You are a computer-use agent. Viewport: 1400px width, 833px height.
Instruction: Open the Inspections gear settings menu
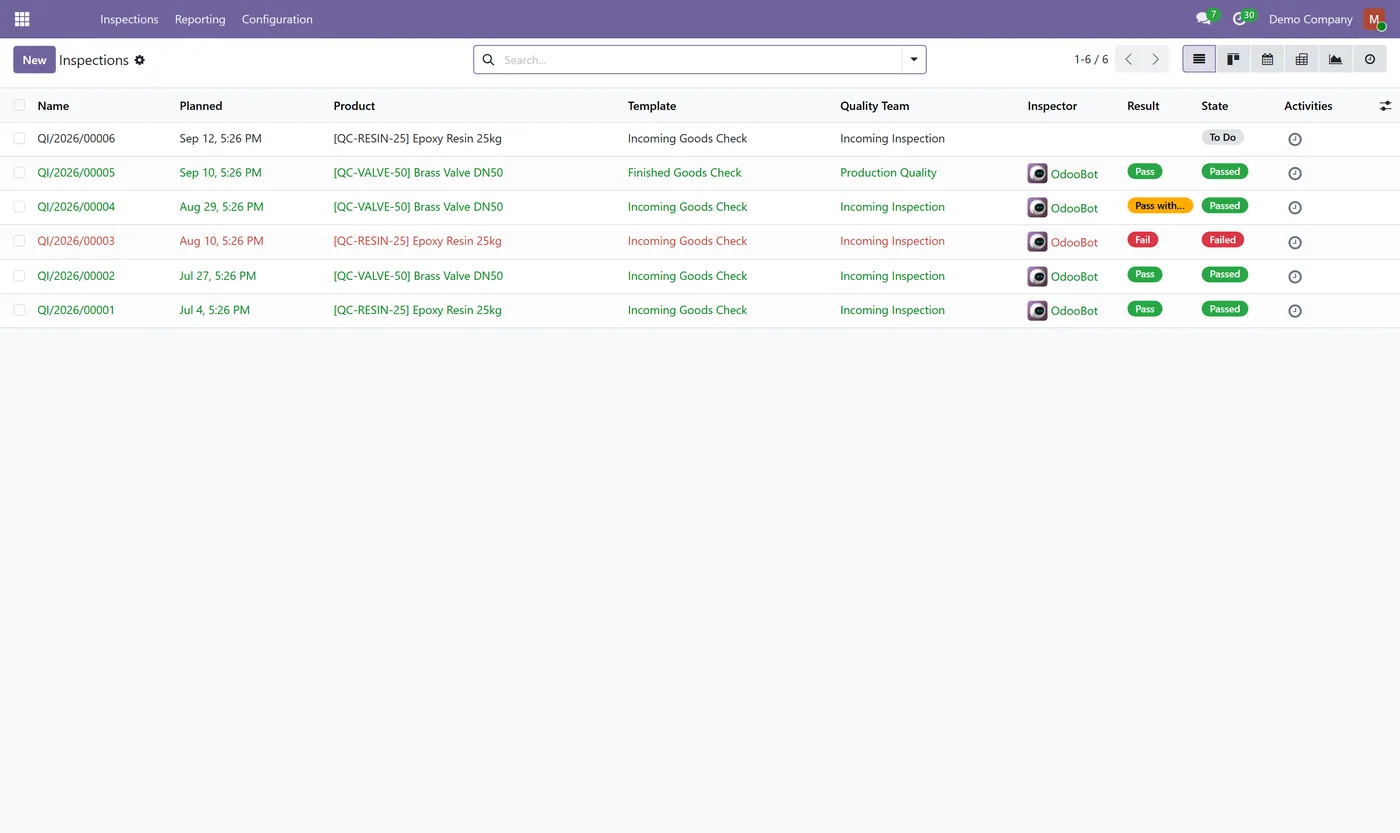pos(140,60)
